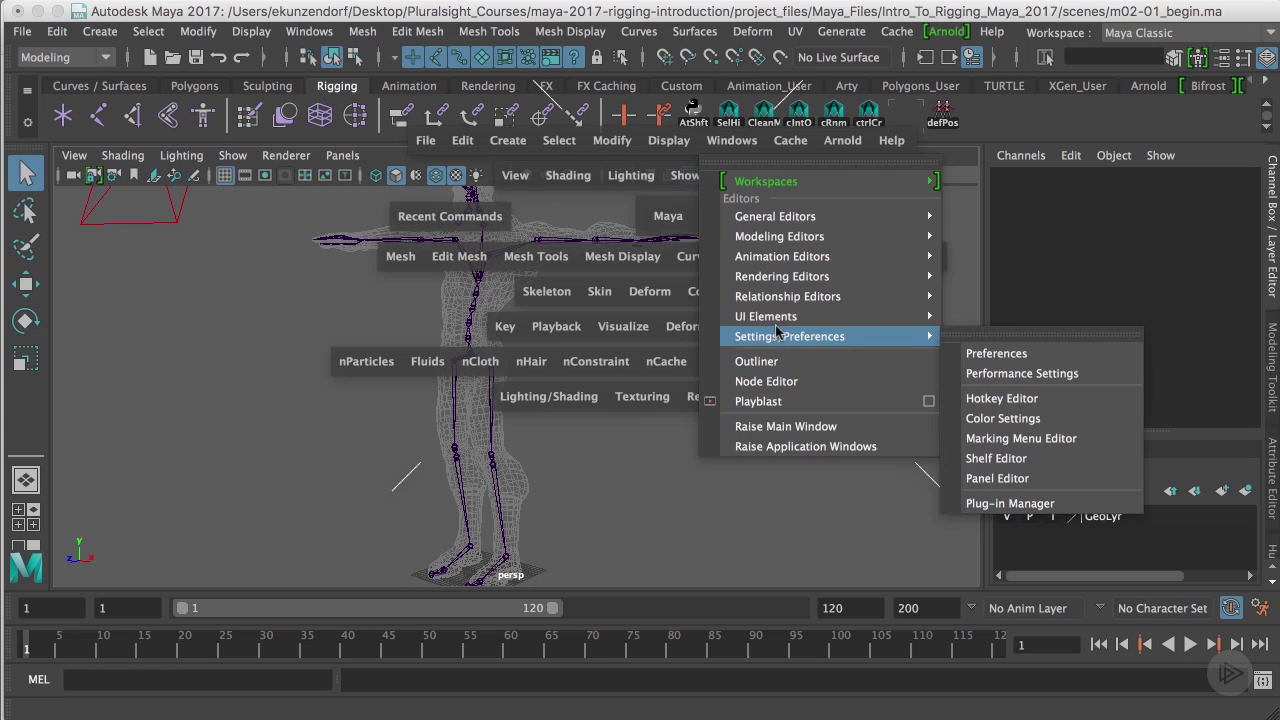Expand the Rendering Editors submenu
1280x720 pixels.
pos(829,276)
